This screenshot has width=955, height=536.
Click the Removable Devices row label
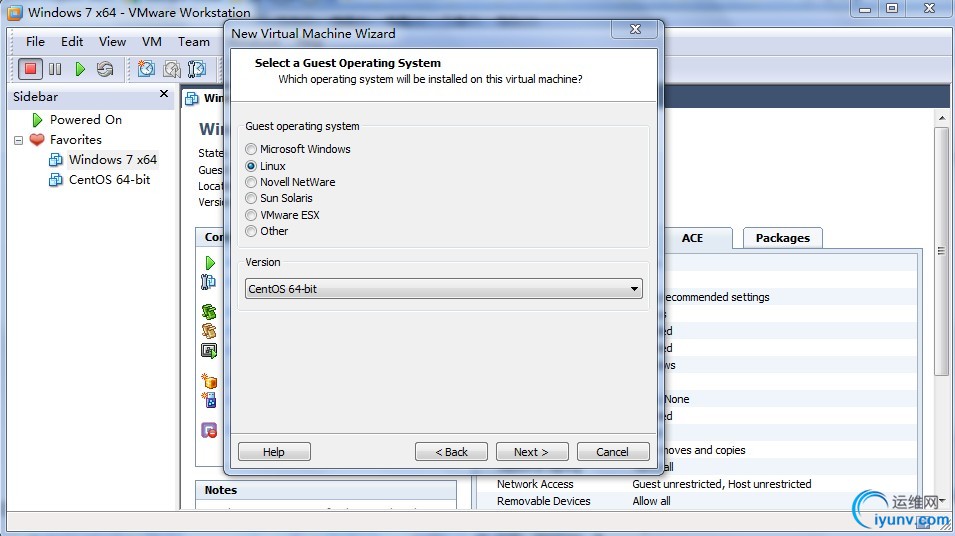pyautogui.click(x=543, y=501)
